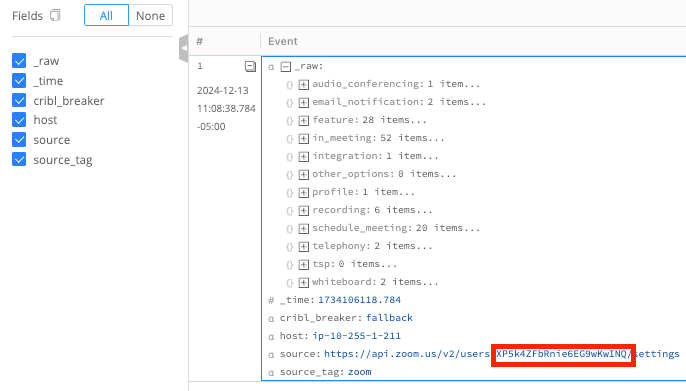Click the event timestamp 2024-12-13
686x391 pixels.
222,91
